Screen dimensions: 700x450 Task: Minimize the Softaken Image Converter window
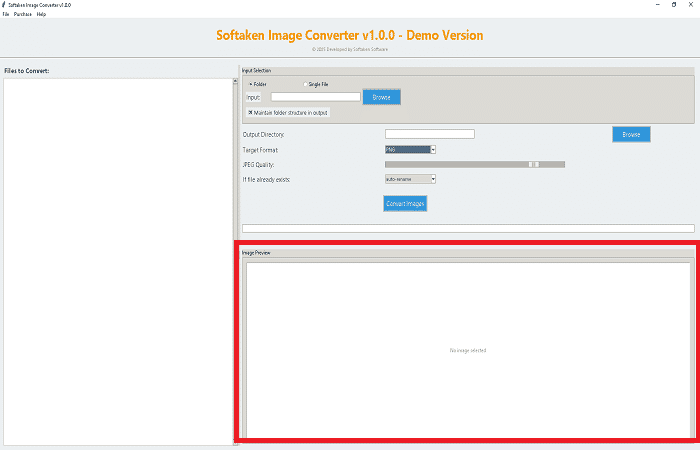coord(658,4)
